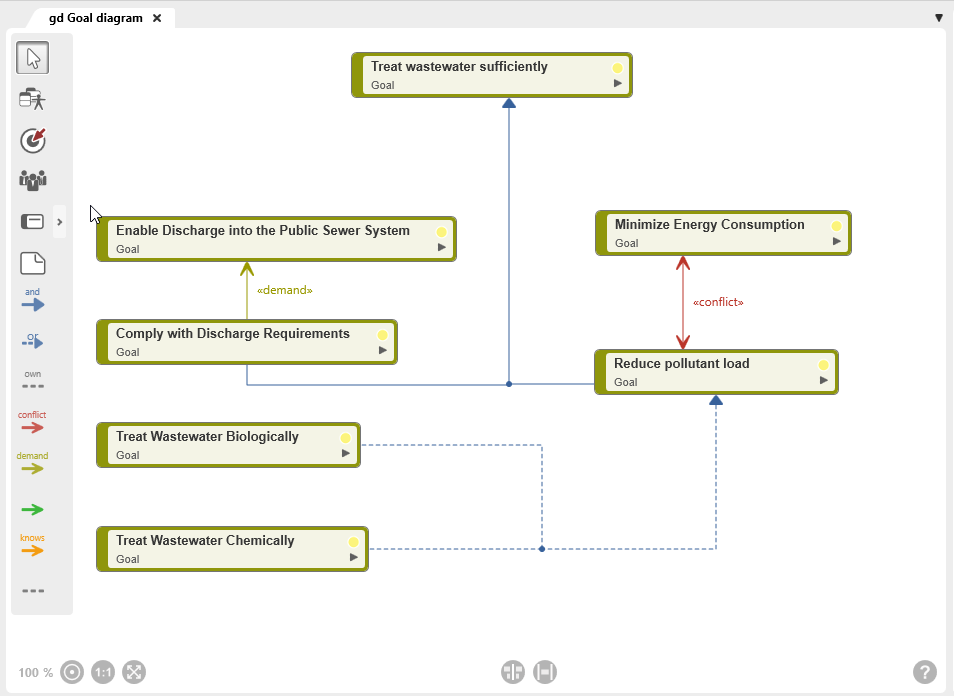The height and width of the screenshot is (696, 954).
Task: Click yellow status dot on Enable Discharge goal
Action: pos(441,232)
